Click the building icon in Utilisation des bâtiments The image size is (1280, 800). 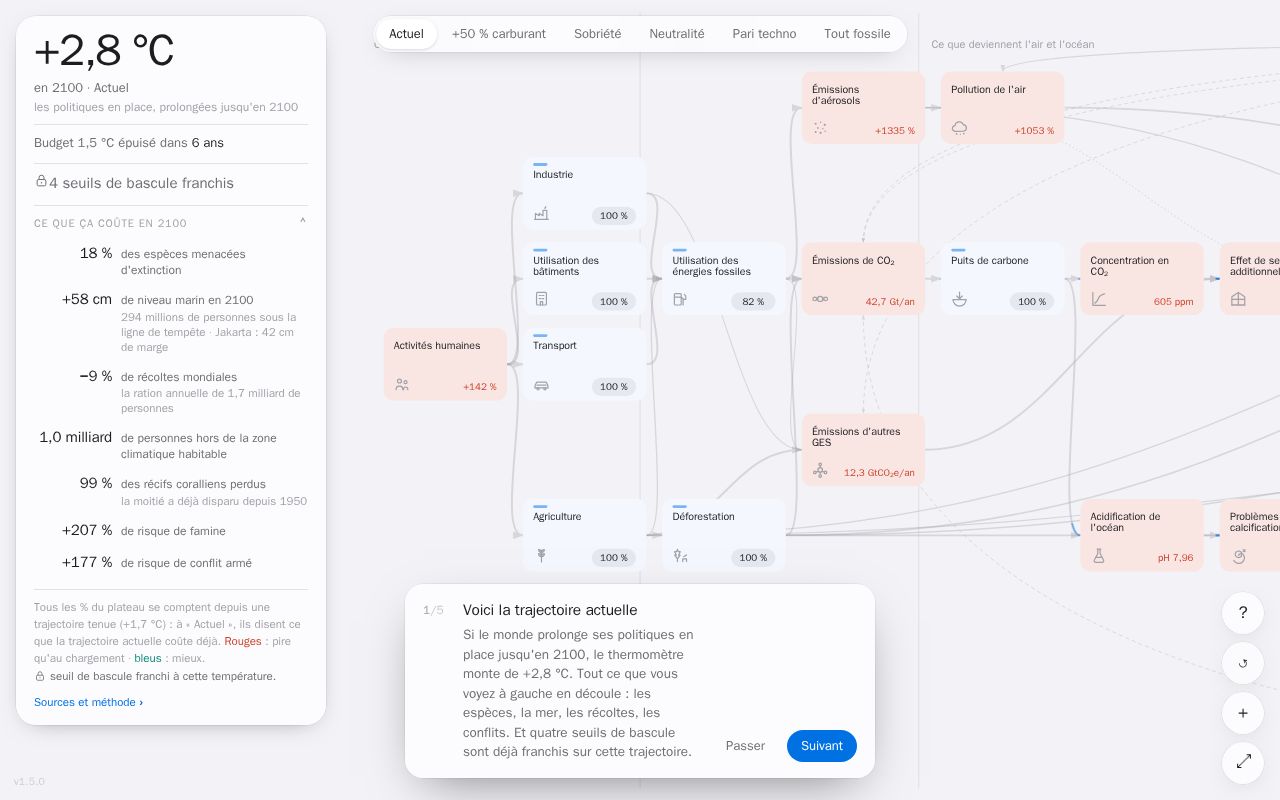click(x=541, y=299)
